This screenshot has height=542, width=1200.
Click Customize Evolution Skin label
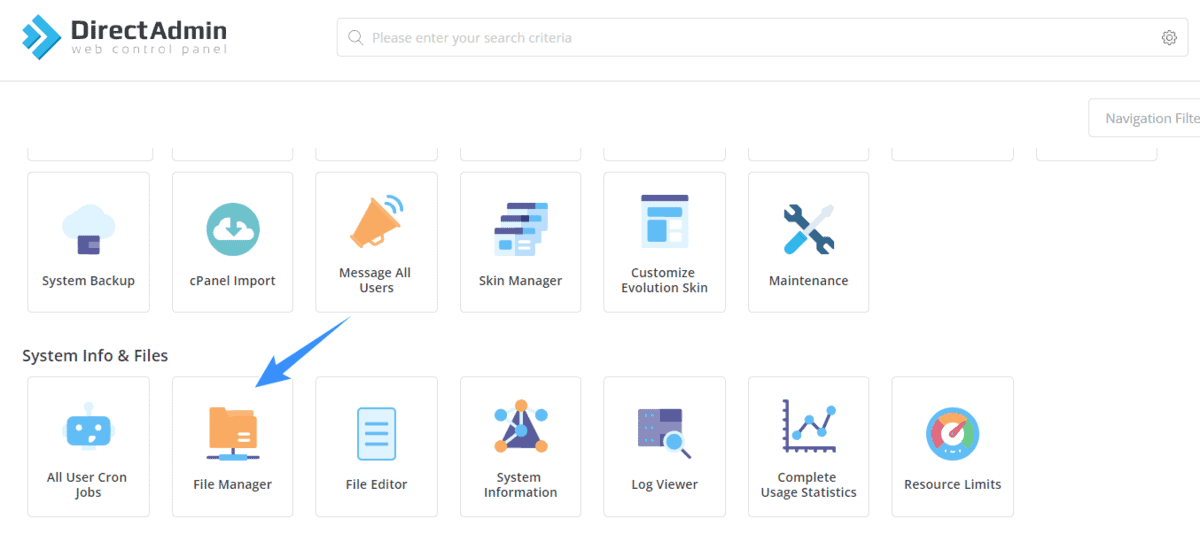[664, 280]
